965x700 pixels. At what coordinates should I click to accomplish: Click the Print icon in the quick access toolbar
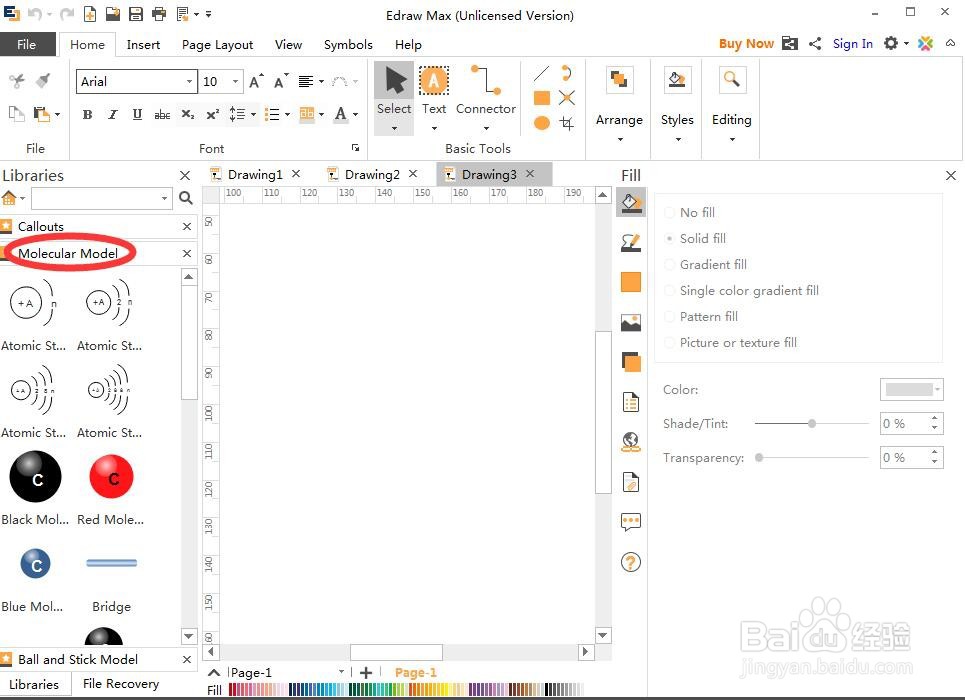click(159, 14)
